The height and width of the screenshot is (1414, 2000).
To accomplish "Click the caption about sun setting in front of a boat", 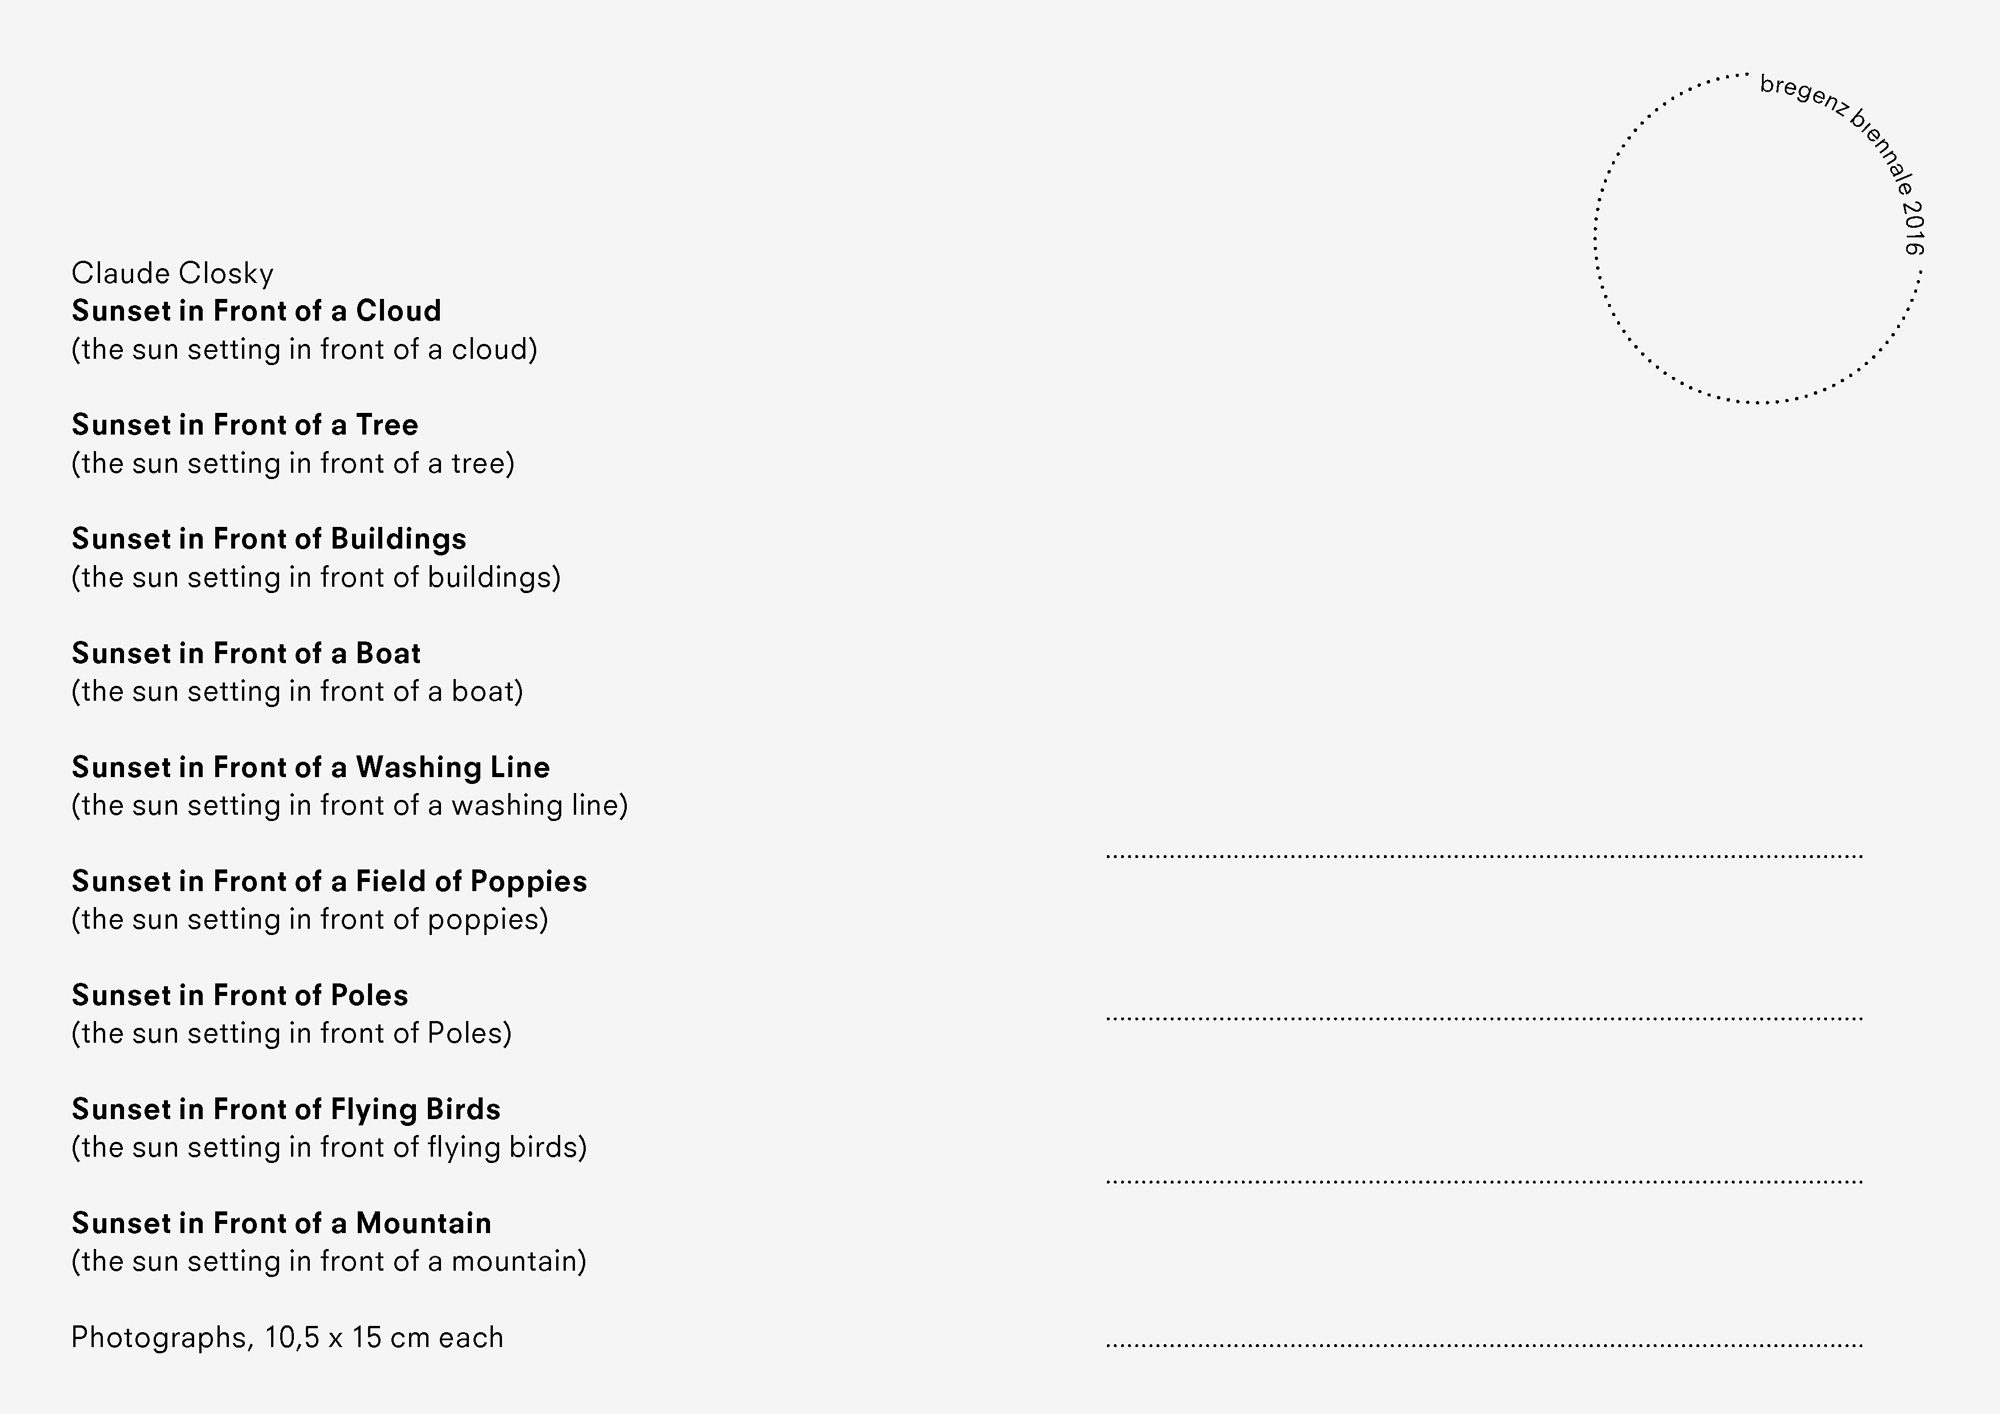I will pyautogui.click(x=297, y=692).
